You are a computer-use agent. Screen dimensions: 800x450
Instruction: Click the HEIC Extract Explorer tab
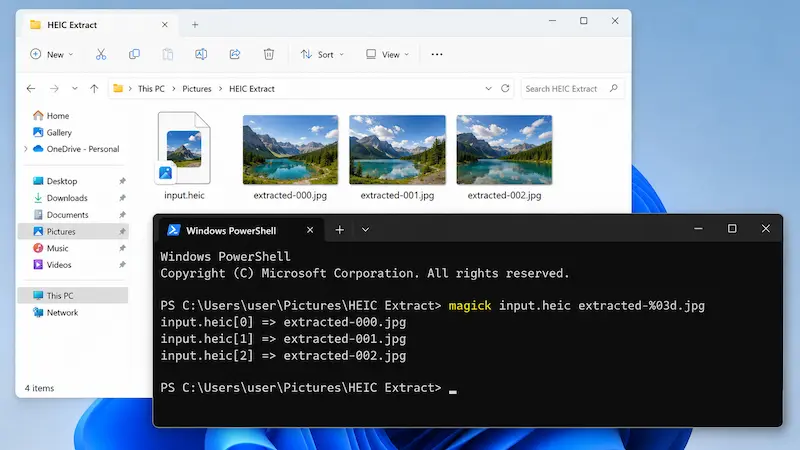99,24
